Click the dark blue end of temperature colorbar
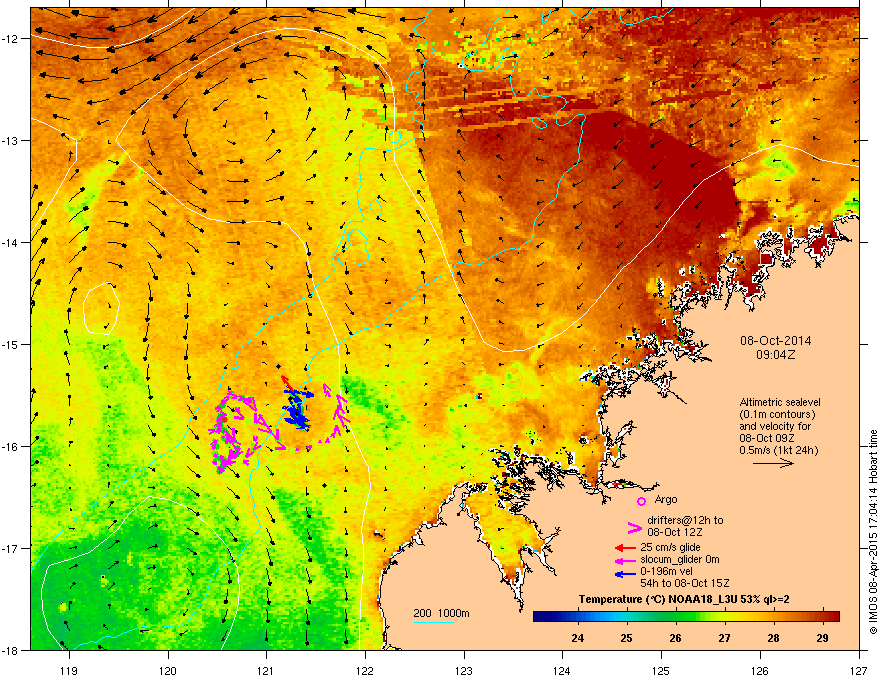The image size is (880, 680). point(542,617)
